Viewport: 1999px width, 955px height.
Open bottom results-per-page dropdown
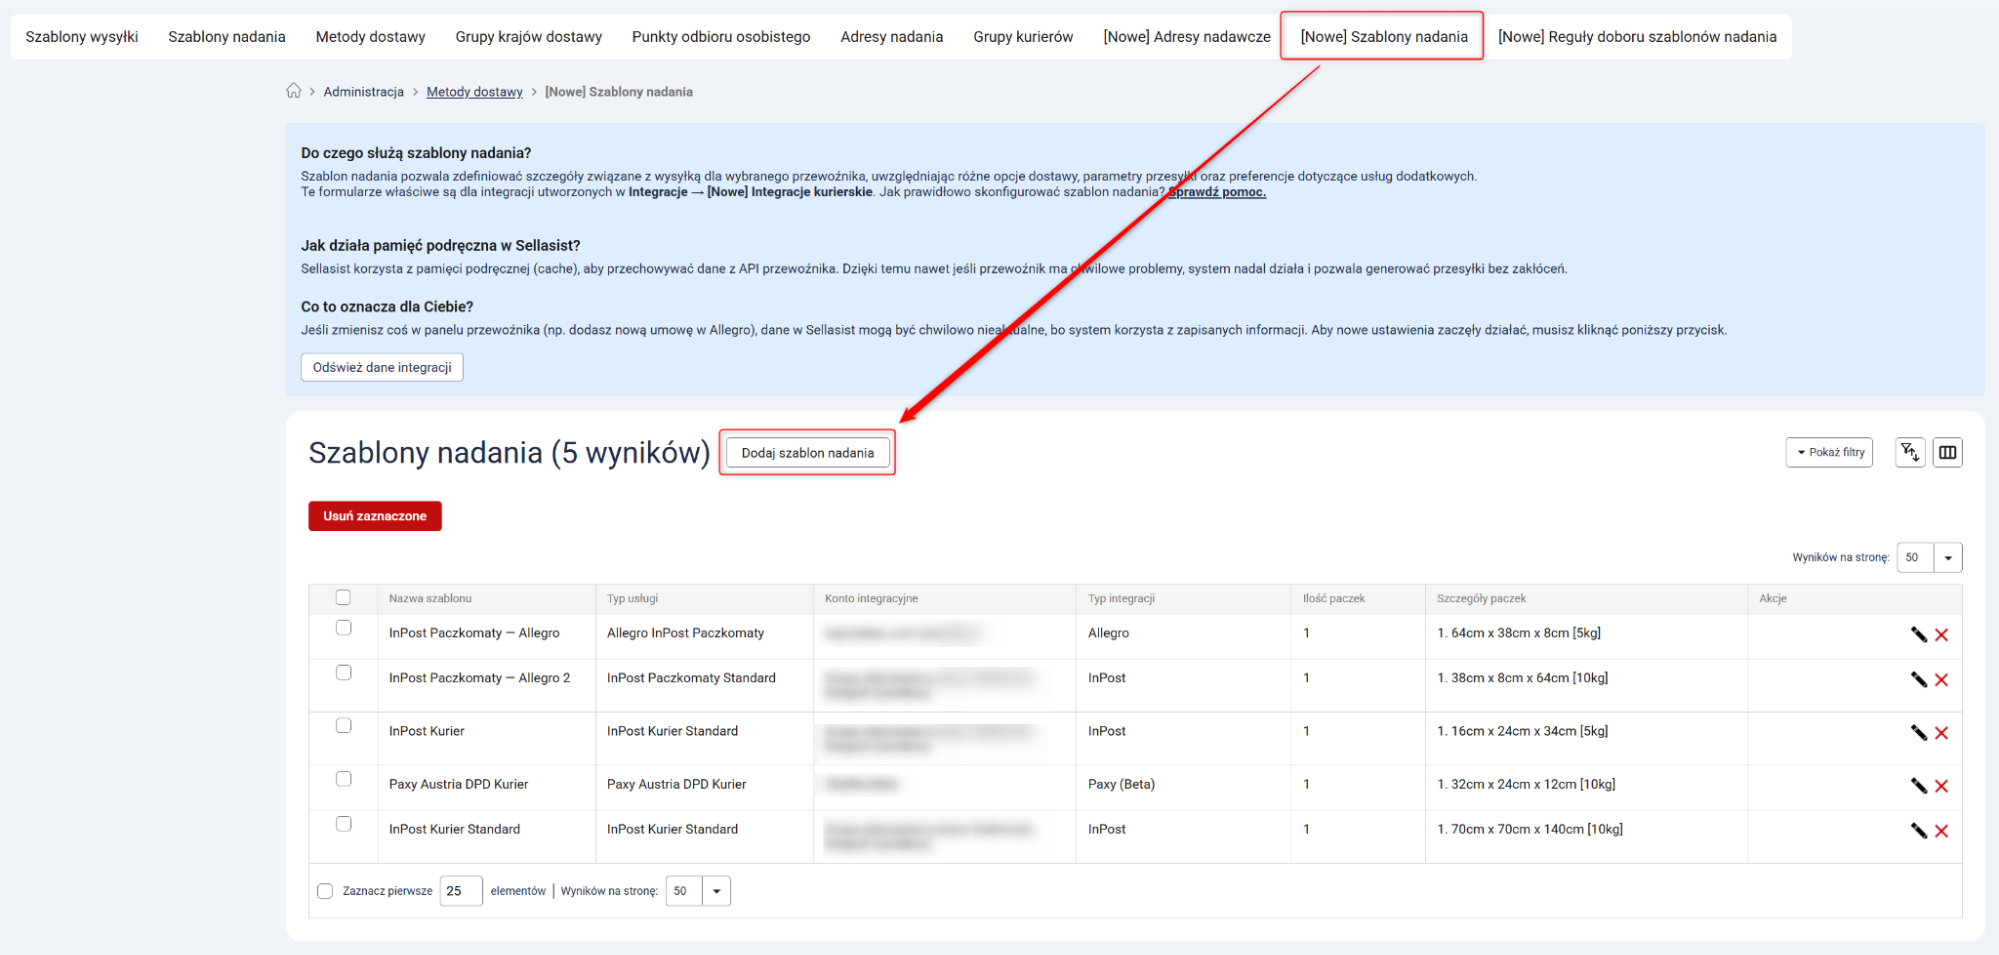[716, 891]
